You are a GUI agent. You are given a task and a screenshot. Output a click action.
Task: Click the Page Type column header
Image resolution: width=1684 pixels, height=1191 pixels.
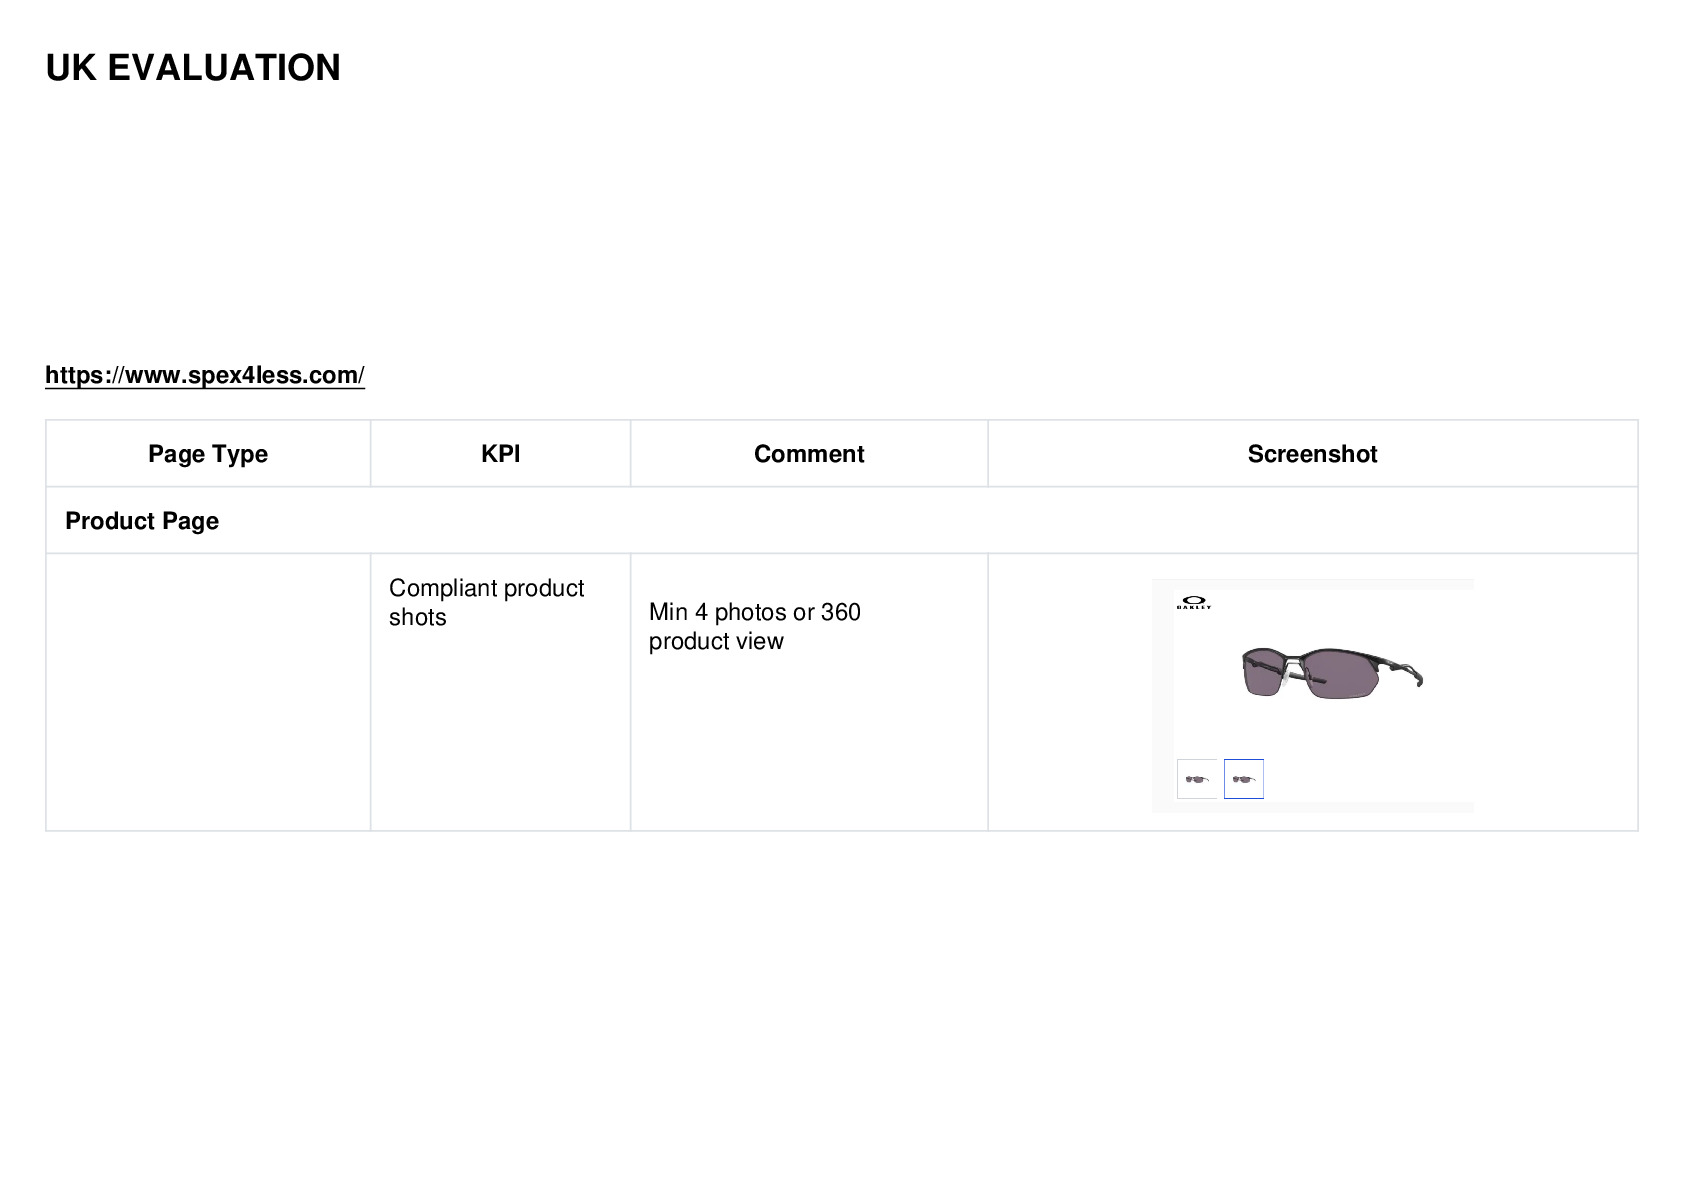click(x=208, y=454)
